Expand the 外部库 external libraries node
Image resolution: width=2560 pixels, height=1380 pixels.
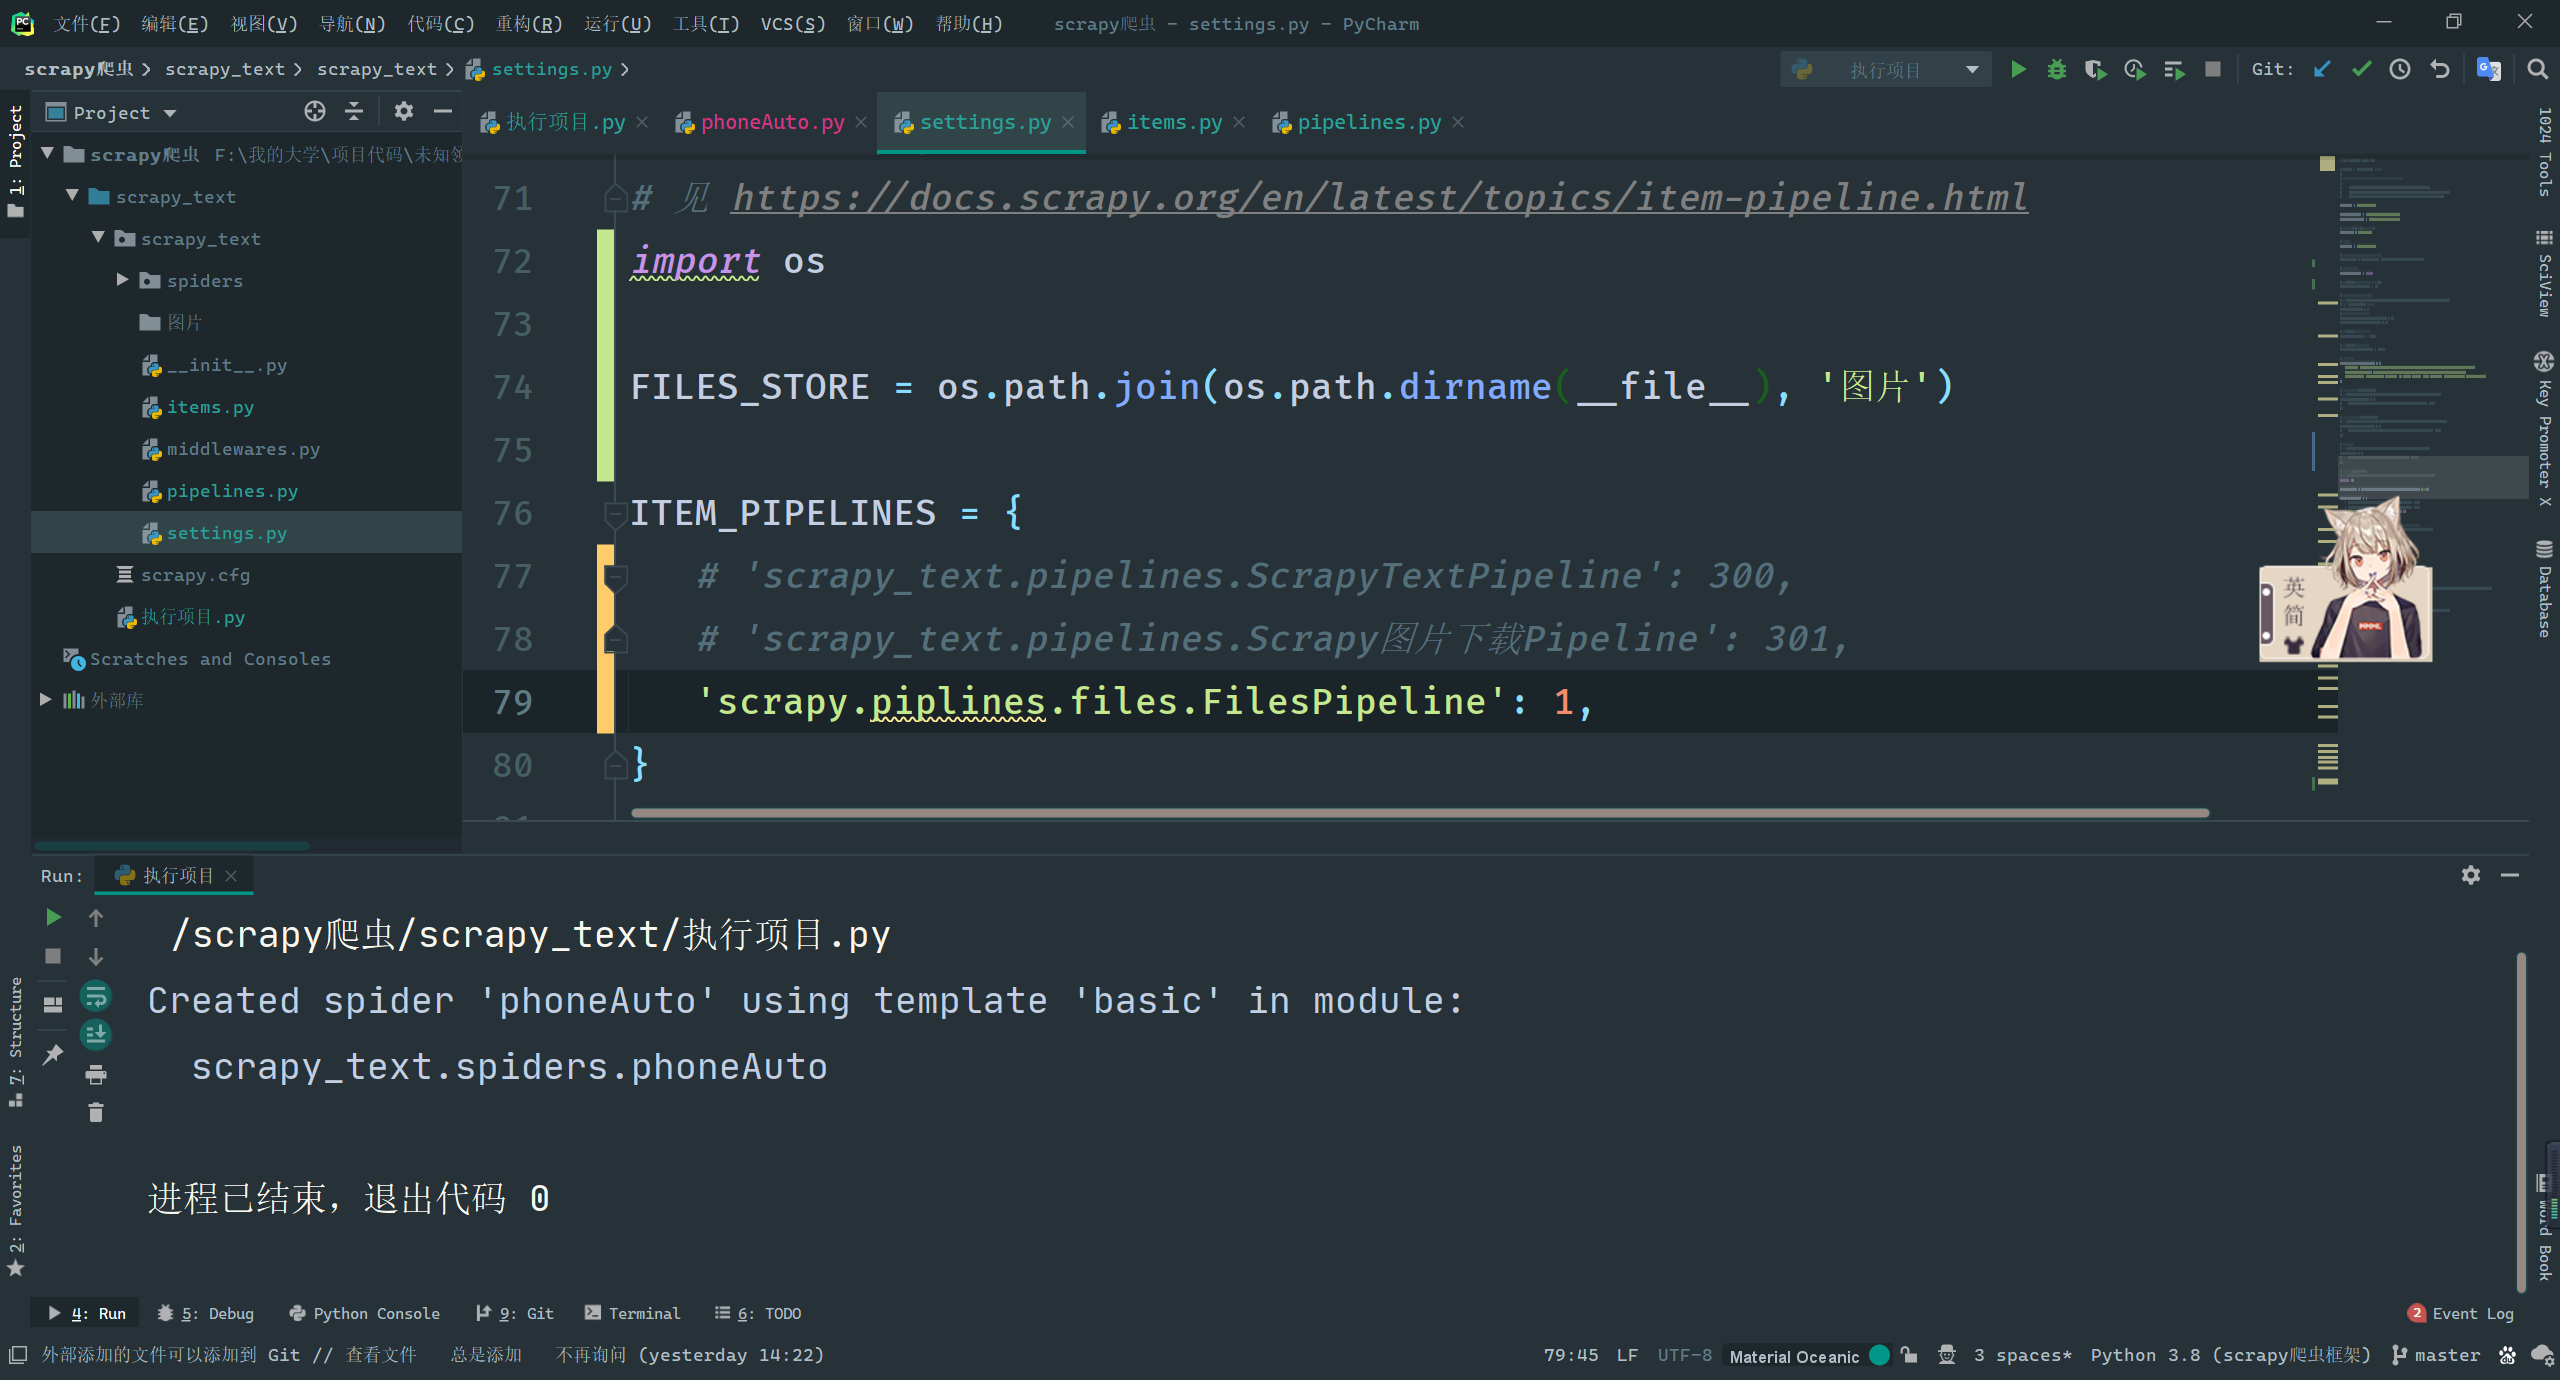click(x=45, y=700)
